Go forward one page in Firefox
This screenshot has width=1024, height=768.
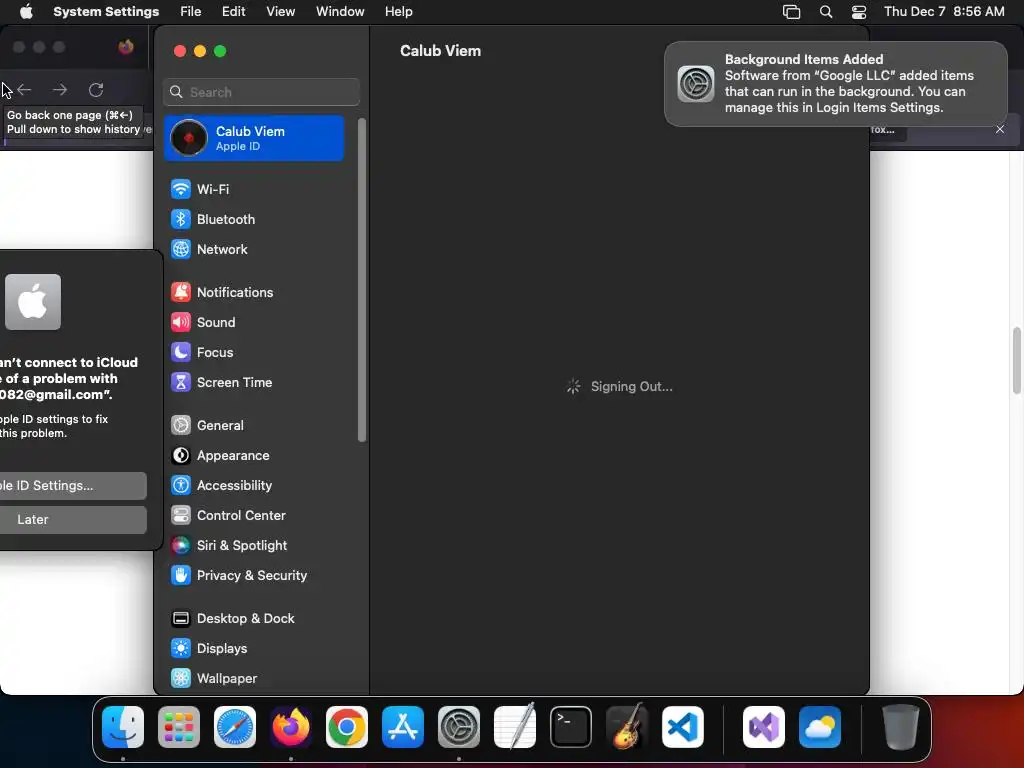click(x=60, y=89)
